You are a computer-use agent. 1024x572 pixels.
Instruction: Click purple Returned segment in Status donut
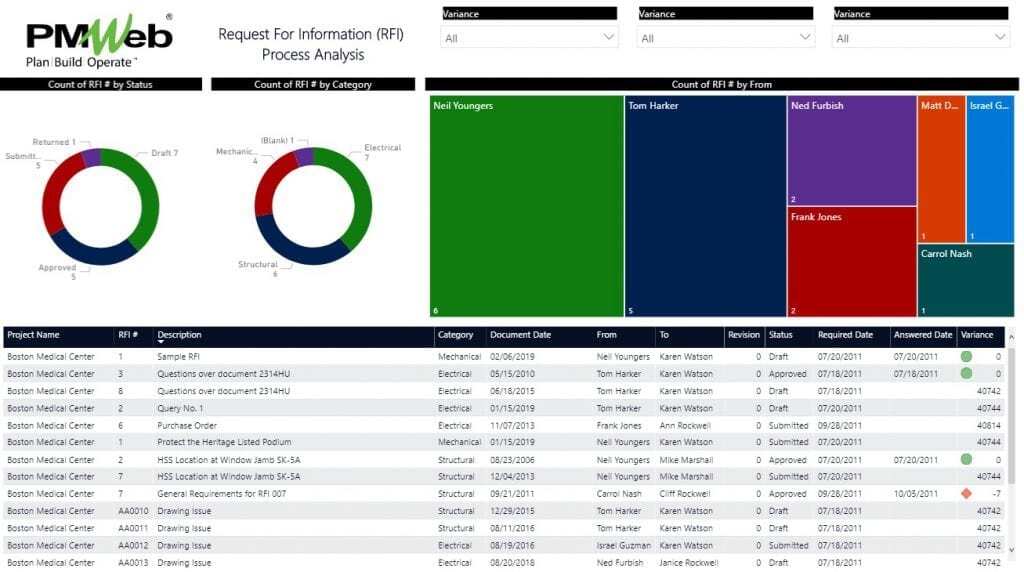91,157
